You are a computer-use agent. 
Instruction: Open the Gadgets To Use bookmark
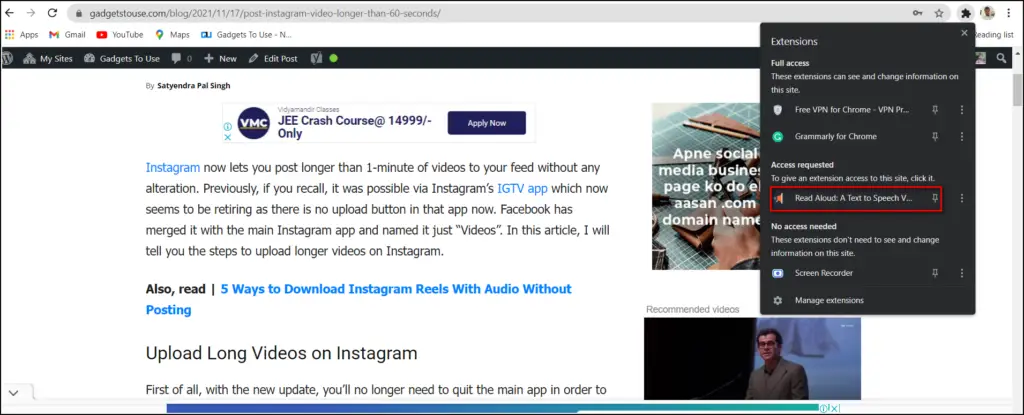click(x=246, y=35)
